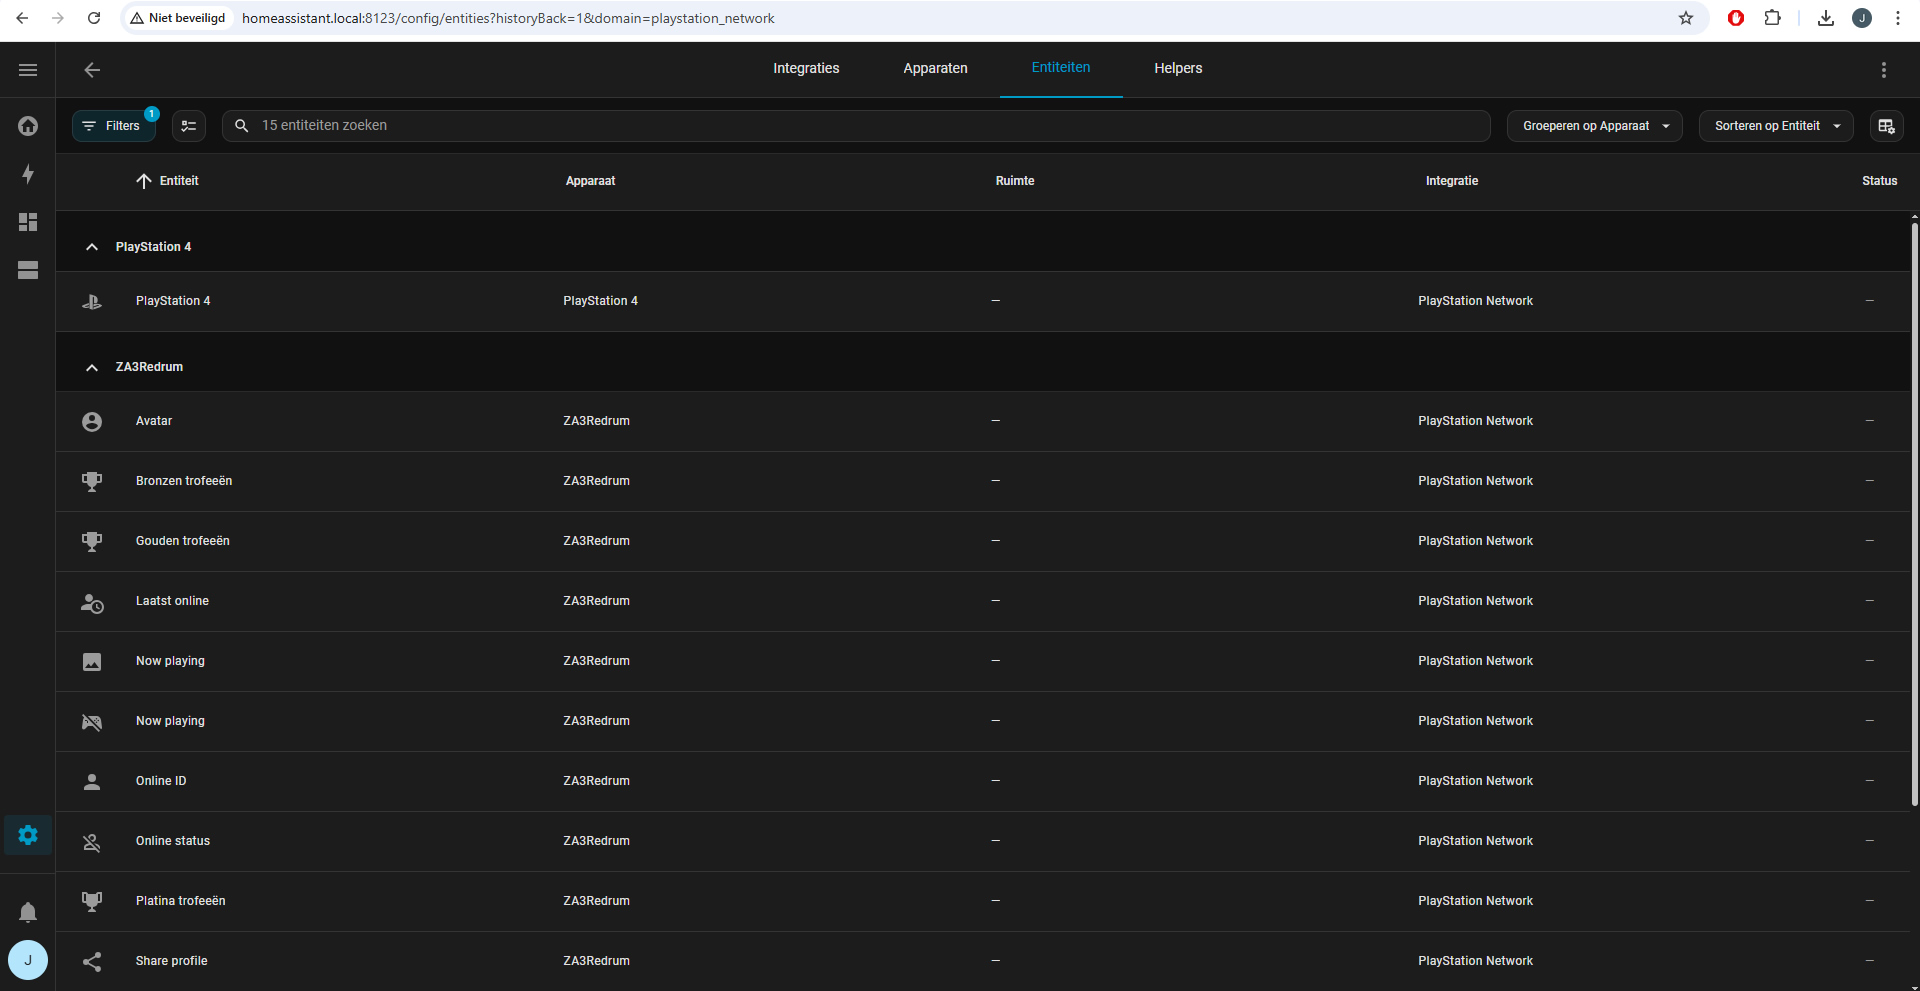Screen dimensions: 1920x991
Task: Open the Laatst online entity row
Action: point(172,601)
